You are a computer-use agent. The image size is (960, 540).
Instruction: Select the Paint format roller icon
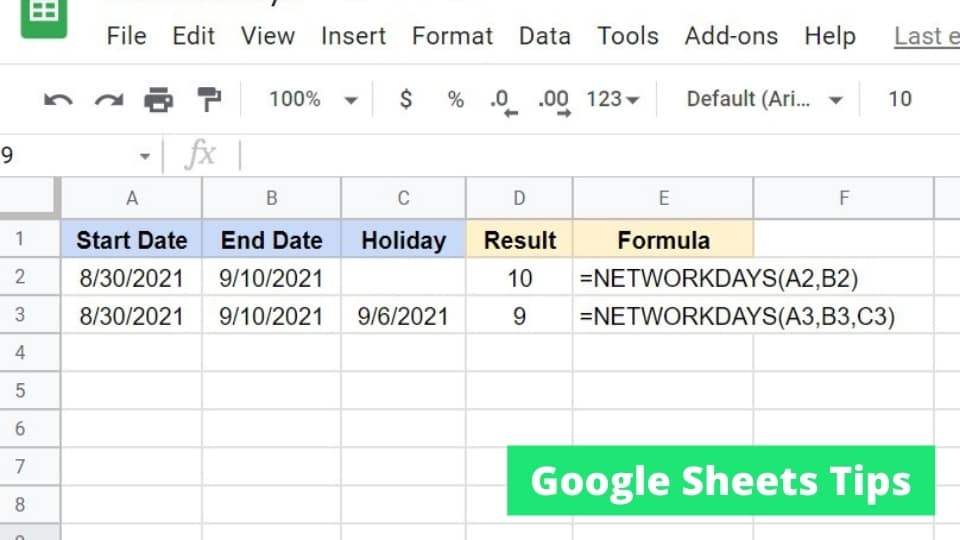pyautogui.click(x=209, y=99)
